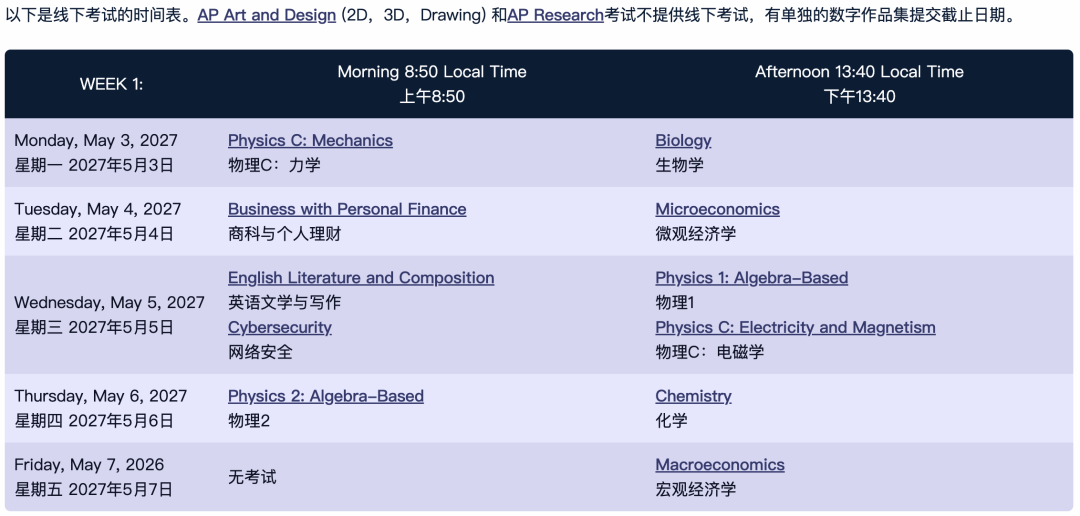Open English Literature and Composition link
Screen dimensions: 1080x516
[361, 278]
